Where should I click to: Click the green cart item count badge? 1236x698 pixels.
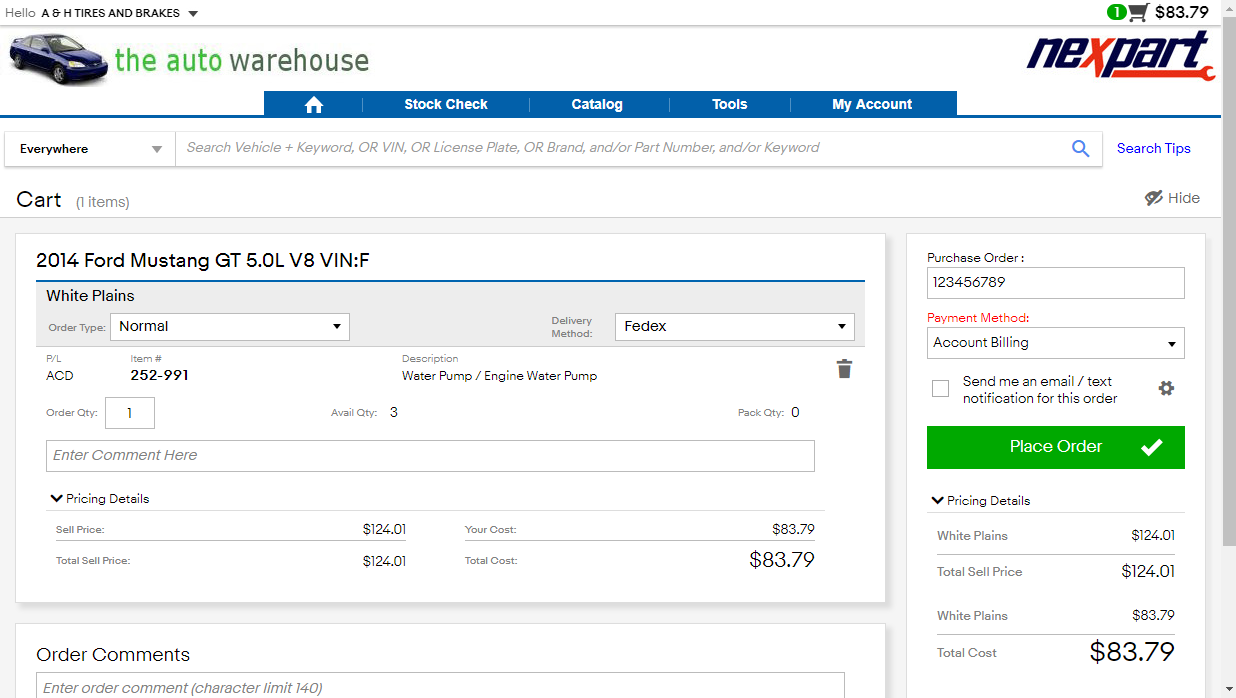[1116, 12]
